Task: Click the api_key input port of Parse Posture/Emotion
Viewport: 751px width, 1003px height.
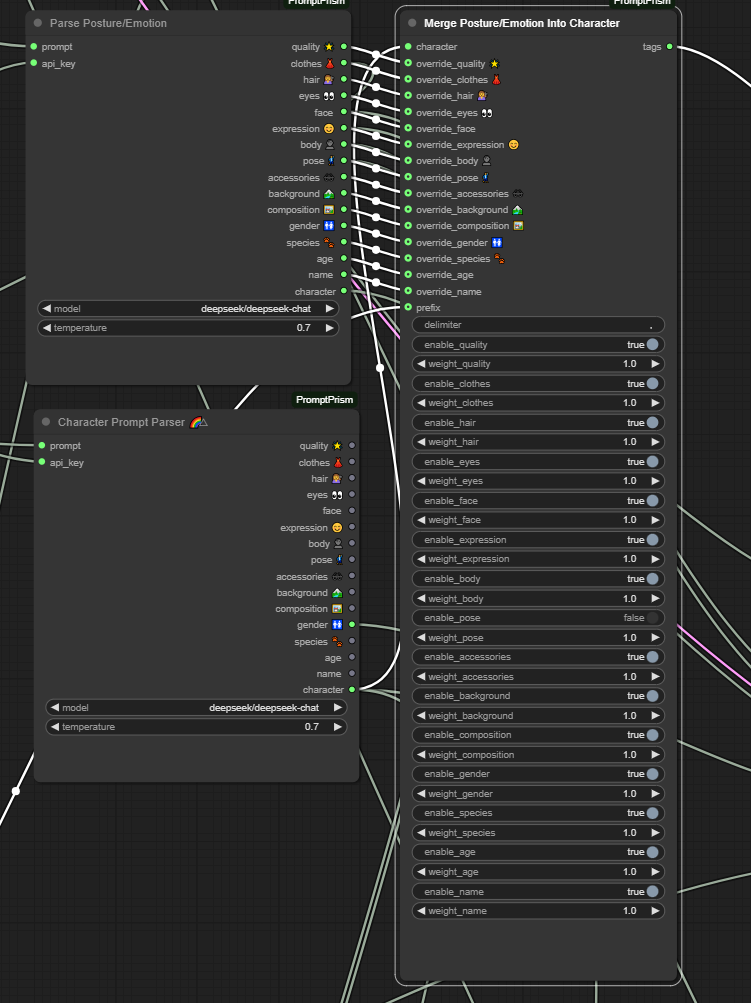Action: 34,63
